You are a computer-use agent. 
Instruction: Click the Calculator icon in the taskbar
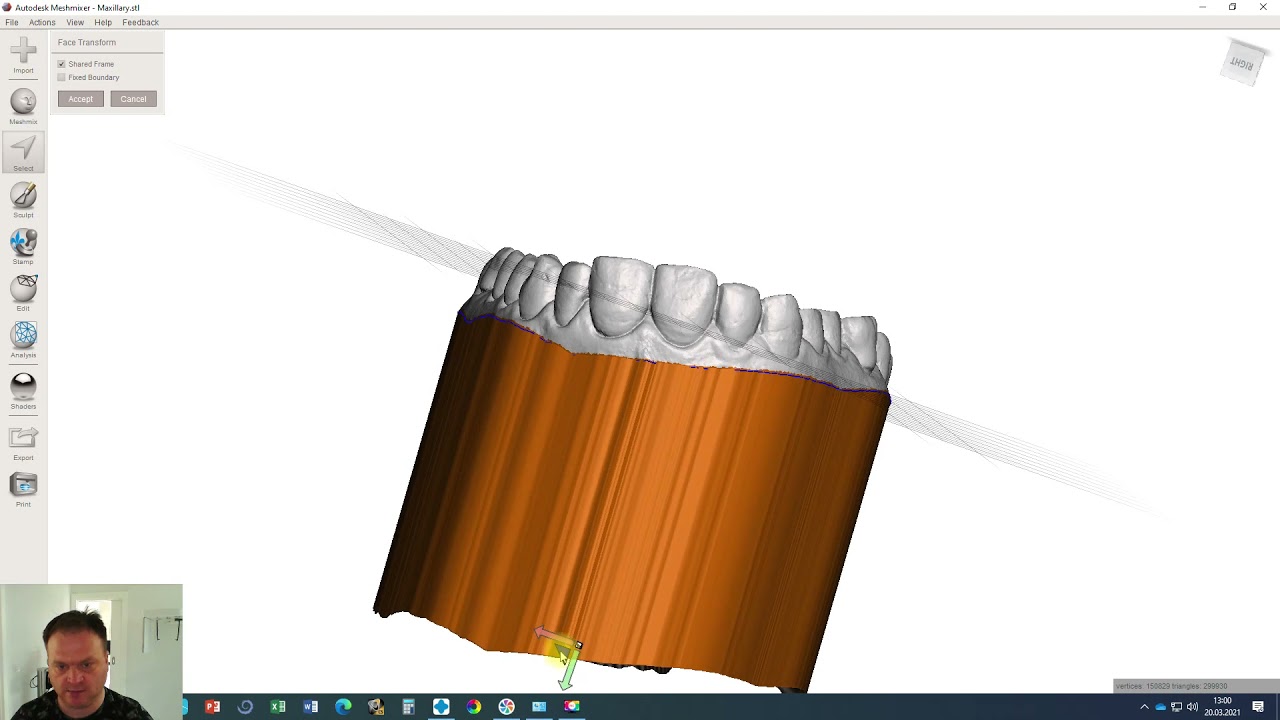[x=408, y=707]
